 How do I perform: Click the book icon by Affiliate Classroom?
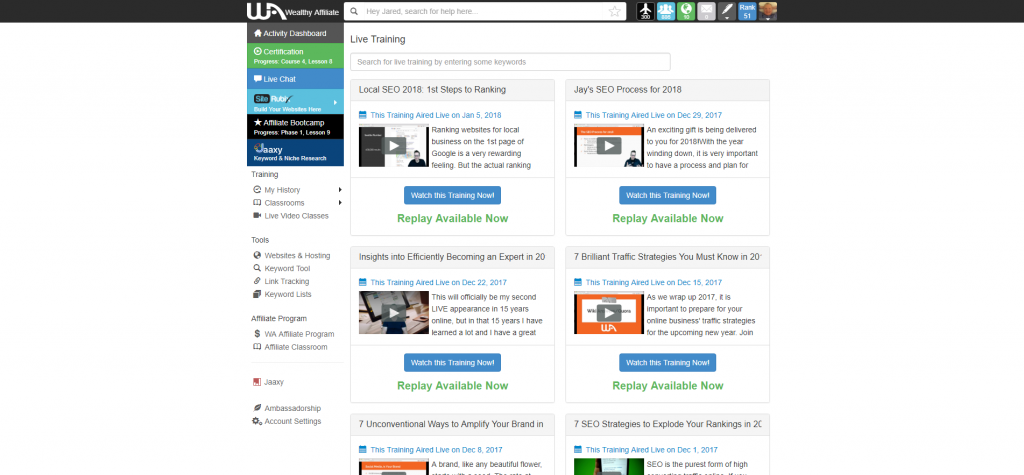click(x=257, y=347)
